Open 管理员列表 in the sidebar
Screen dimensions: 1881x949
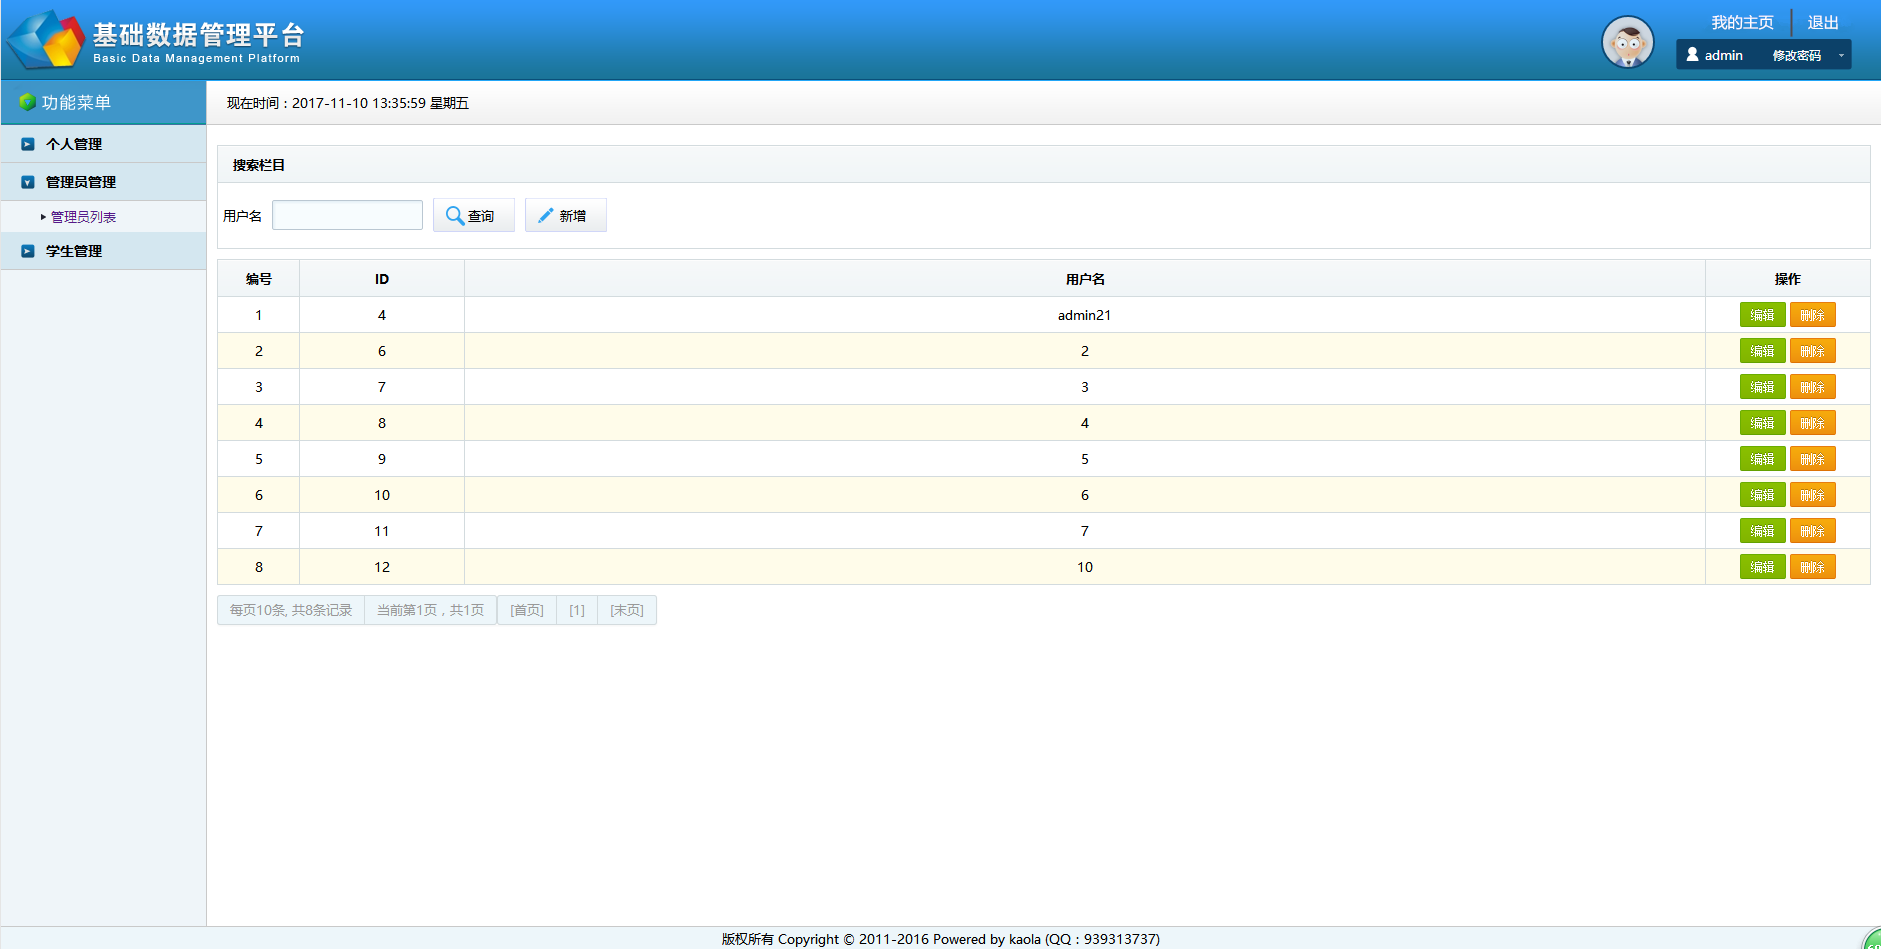(x=83, y=217)
